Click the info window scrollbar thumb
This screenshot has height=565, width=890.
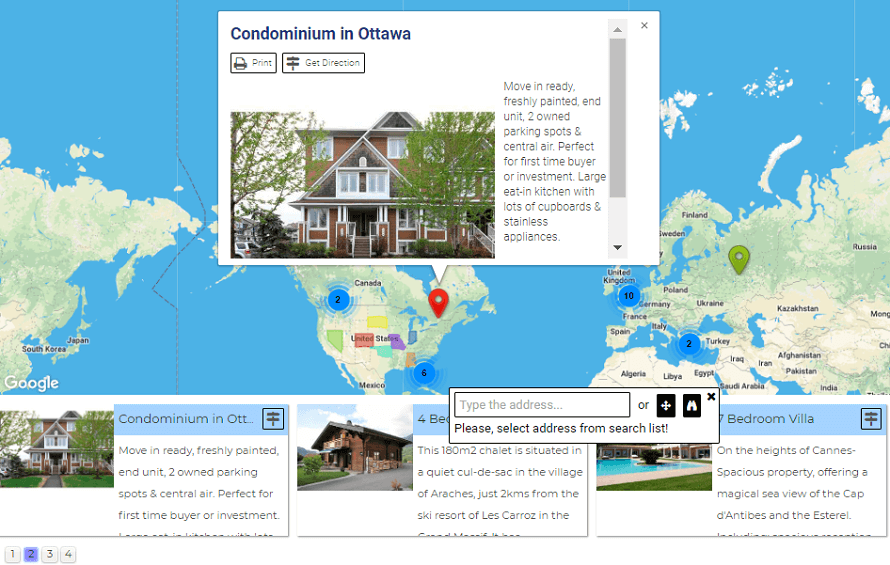click(618, 118)
